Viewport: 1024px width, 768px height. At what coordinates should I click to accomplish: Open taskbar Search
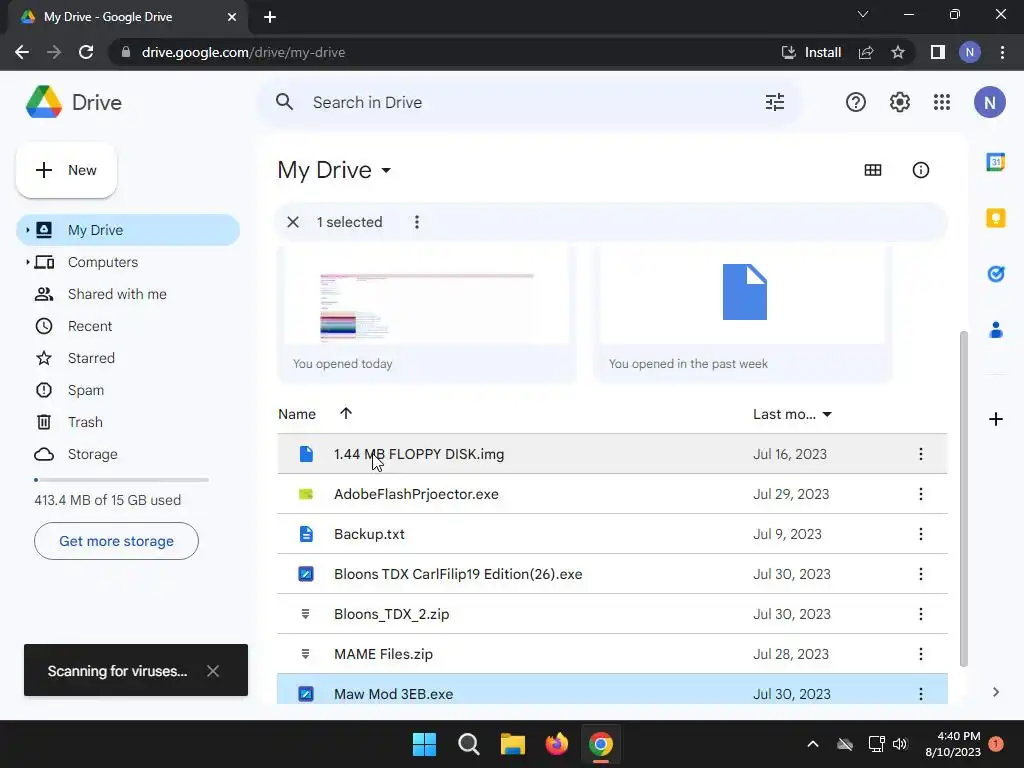pyautogui.click(x=468, y=744)
